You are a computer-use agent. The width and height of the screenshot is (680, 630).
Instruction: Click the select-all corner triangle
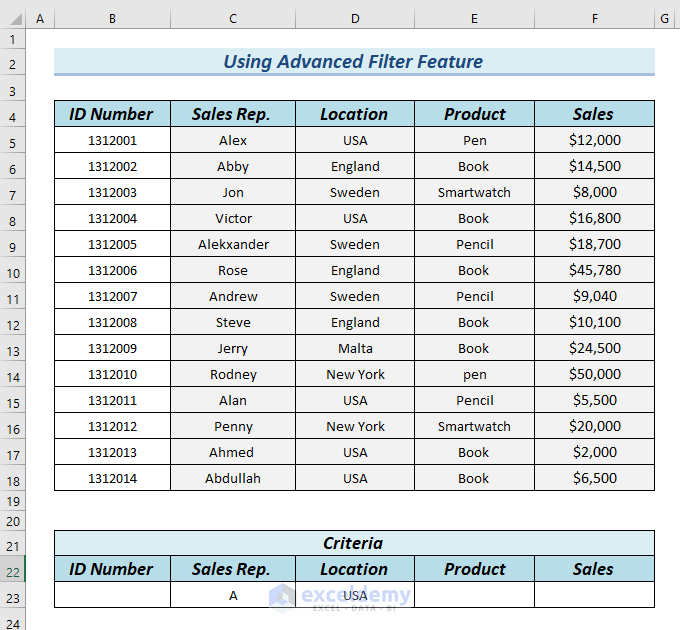[12, 19]
